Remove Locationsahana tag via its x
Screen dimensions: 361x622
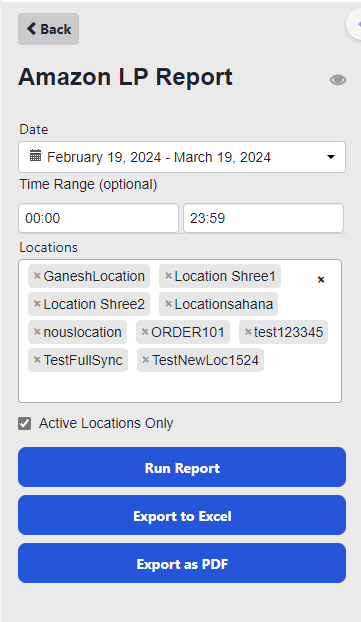pyautogui.click(x=168, y=304)
